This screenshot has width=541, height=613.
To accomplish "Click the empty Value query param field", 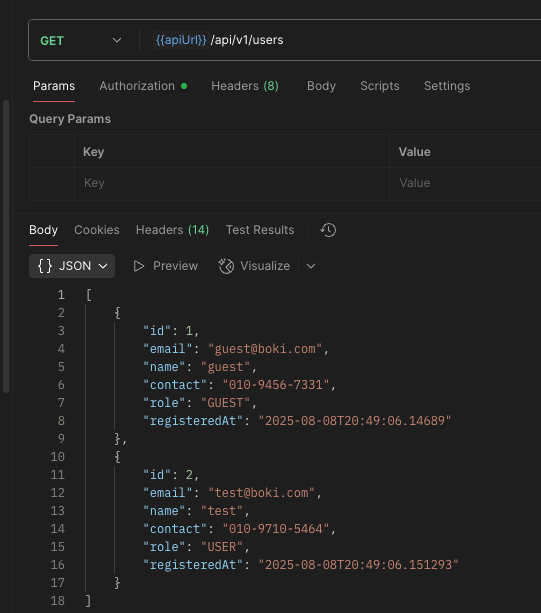I will [466, 183].
